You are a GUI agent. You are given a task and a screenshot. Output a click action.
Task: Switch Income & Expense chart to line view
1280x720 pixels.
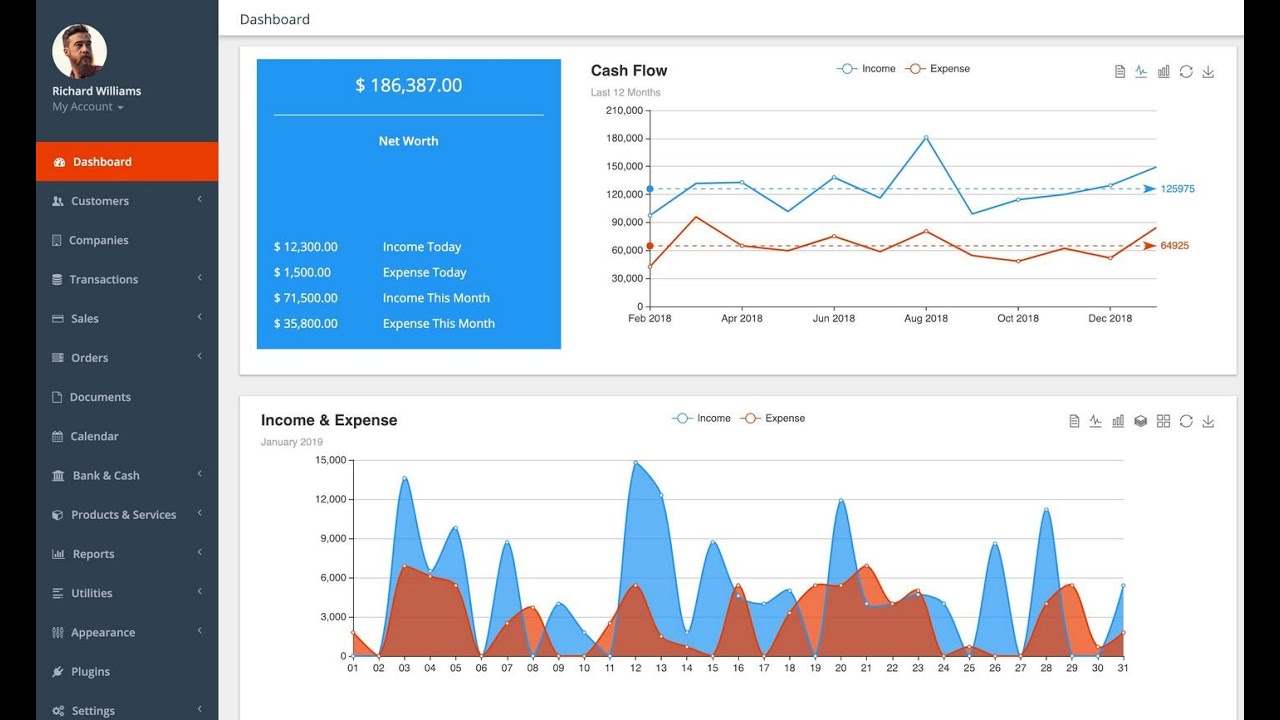[x=1095, y=421]
